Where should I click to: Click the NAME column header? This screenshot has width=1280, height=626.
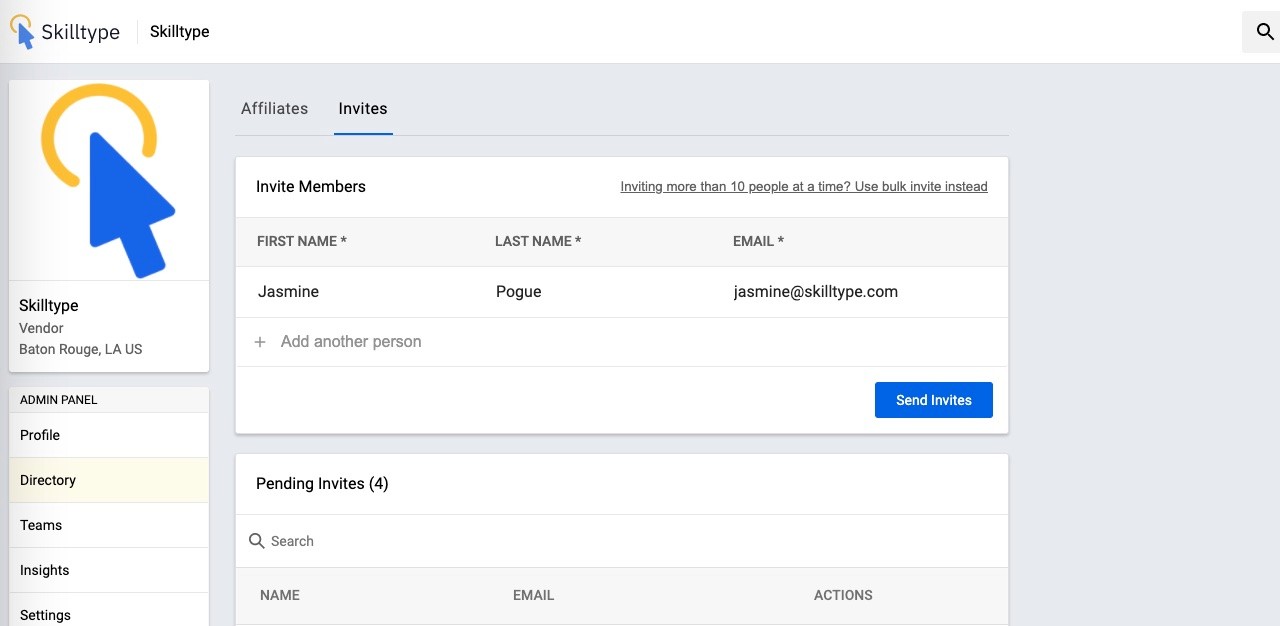(280, 595)
